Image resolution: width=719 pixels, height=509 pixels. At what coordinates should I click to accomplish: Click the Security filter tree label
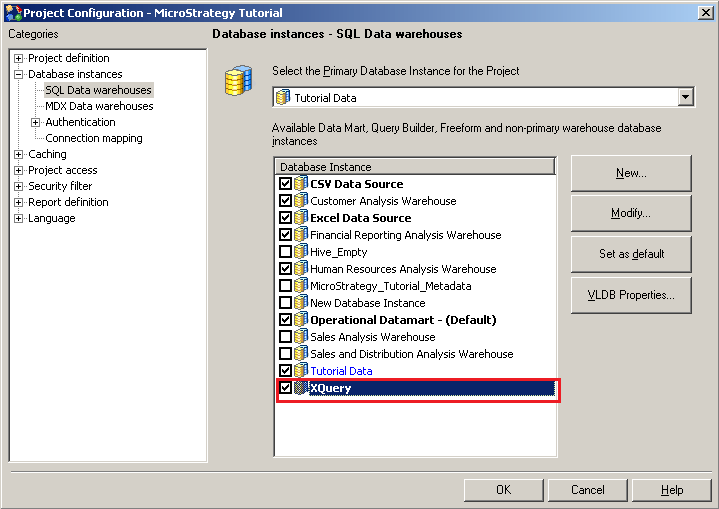coord(60,186)
